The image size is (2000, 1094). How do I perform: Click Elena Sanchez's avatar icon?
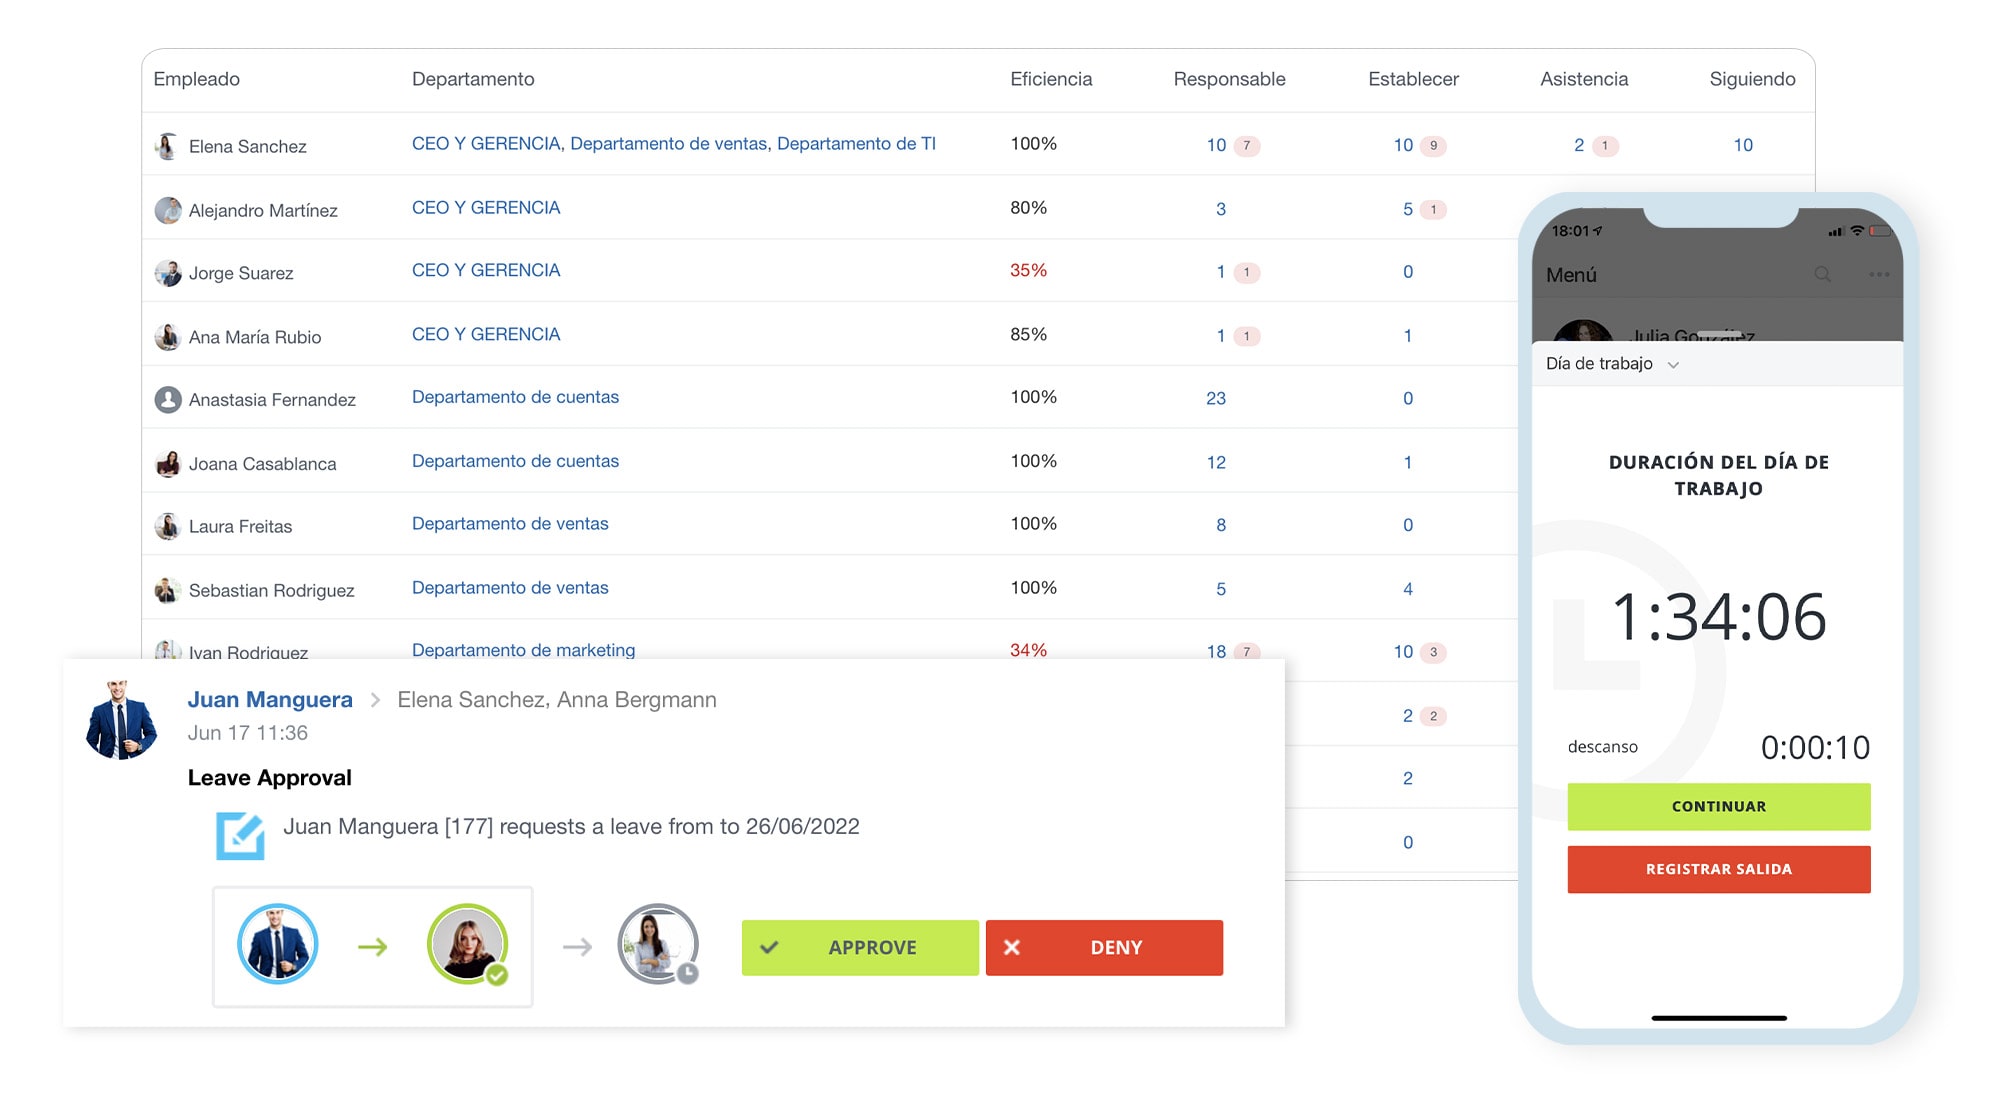coord(167,146)
